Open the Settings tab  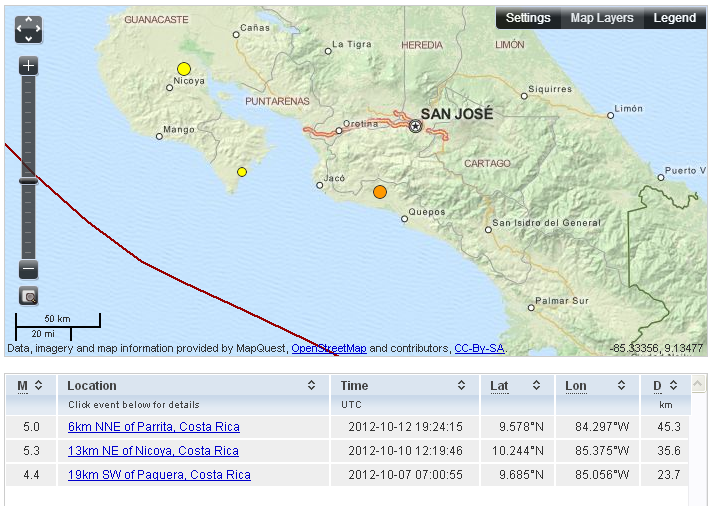click(528, 18)
